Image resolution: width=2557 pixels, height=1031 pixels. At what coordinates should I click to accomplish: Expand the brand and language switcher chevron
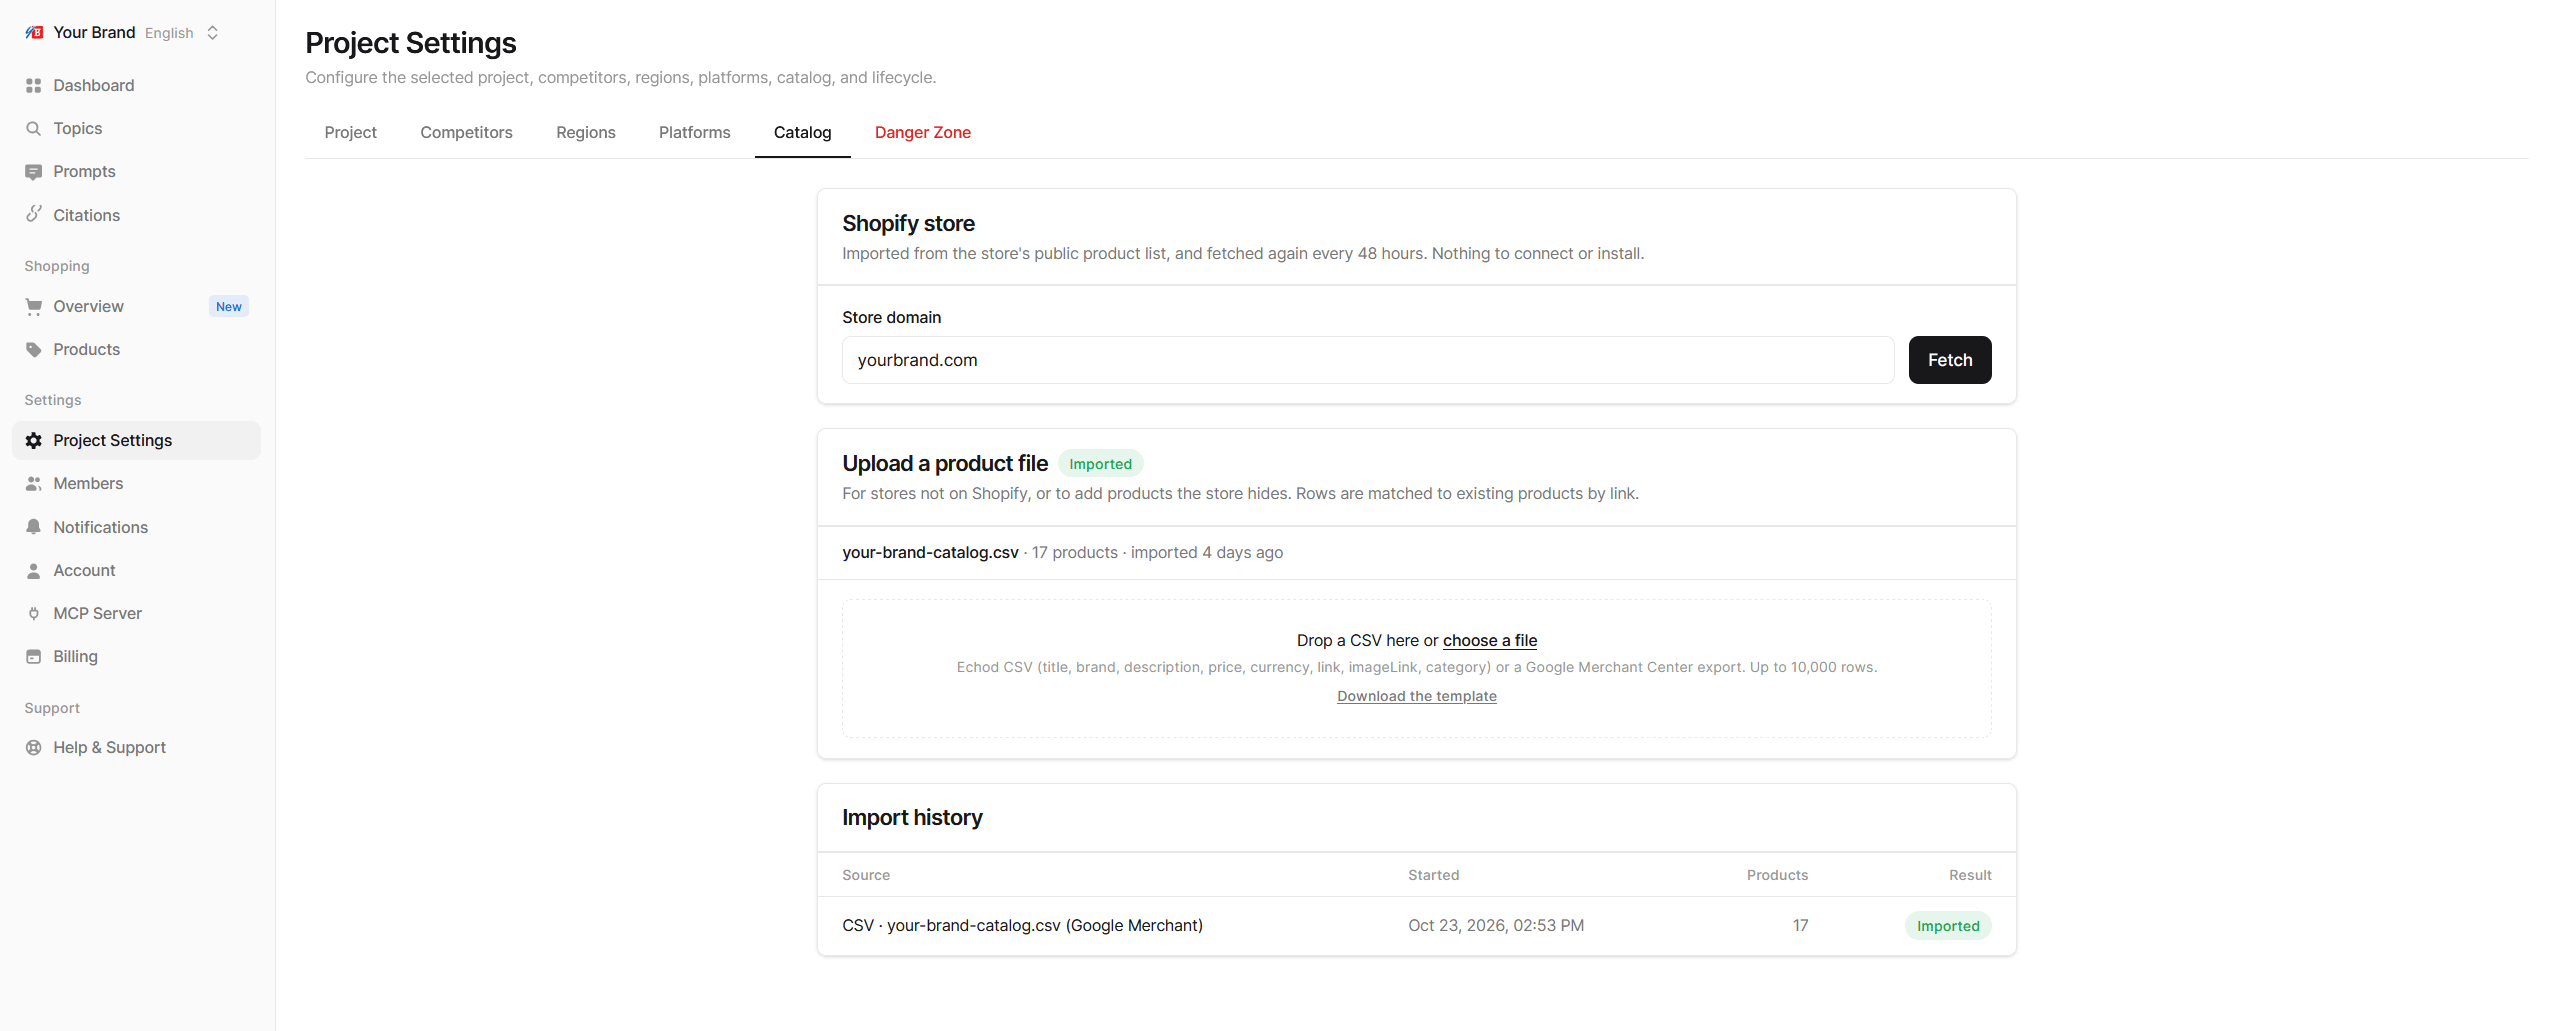click(213, 33)
